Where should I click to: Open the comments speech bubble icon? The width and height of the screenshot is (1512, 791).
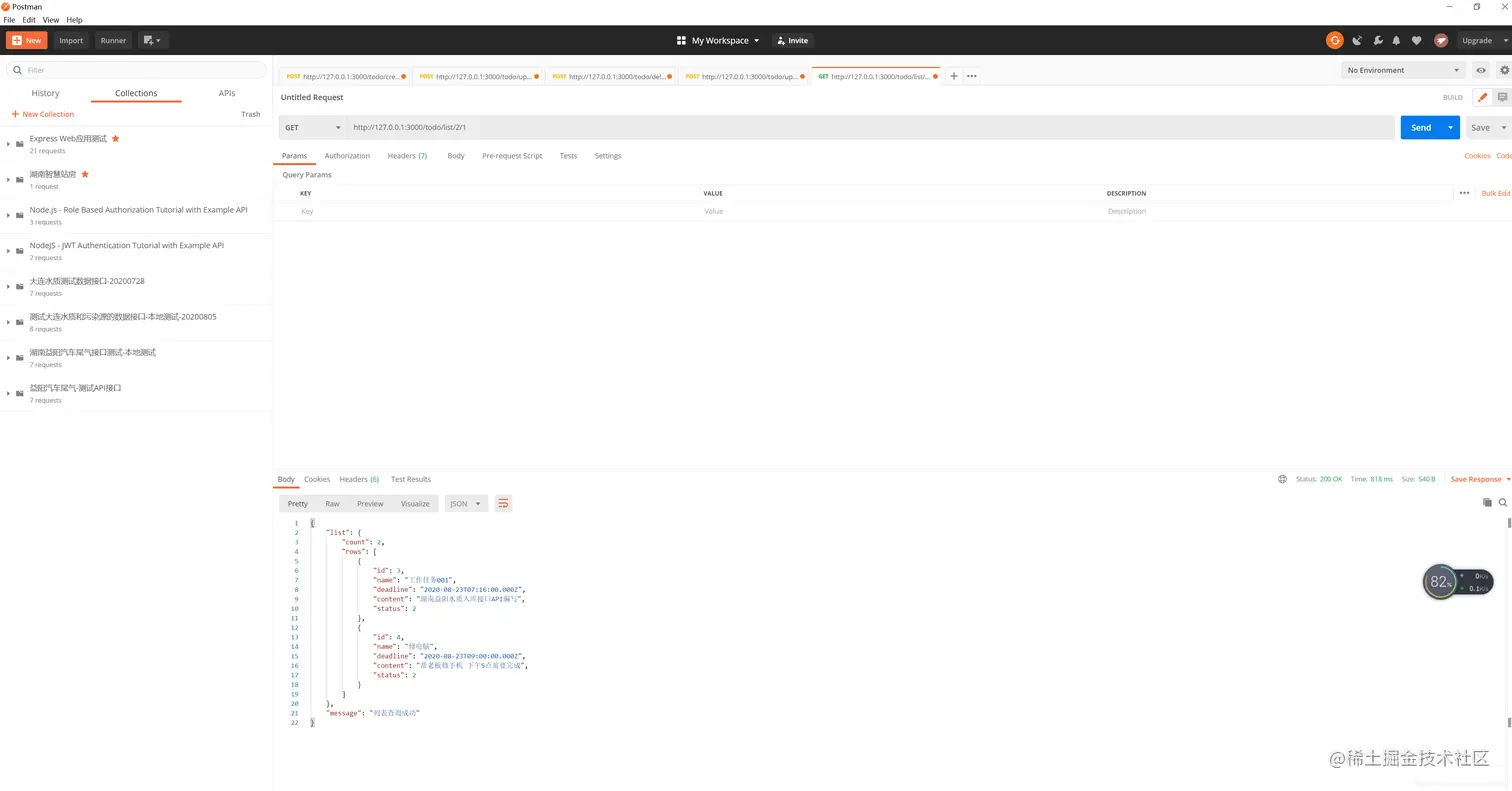click(x=1502, y=97)
